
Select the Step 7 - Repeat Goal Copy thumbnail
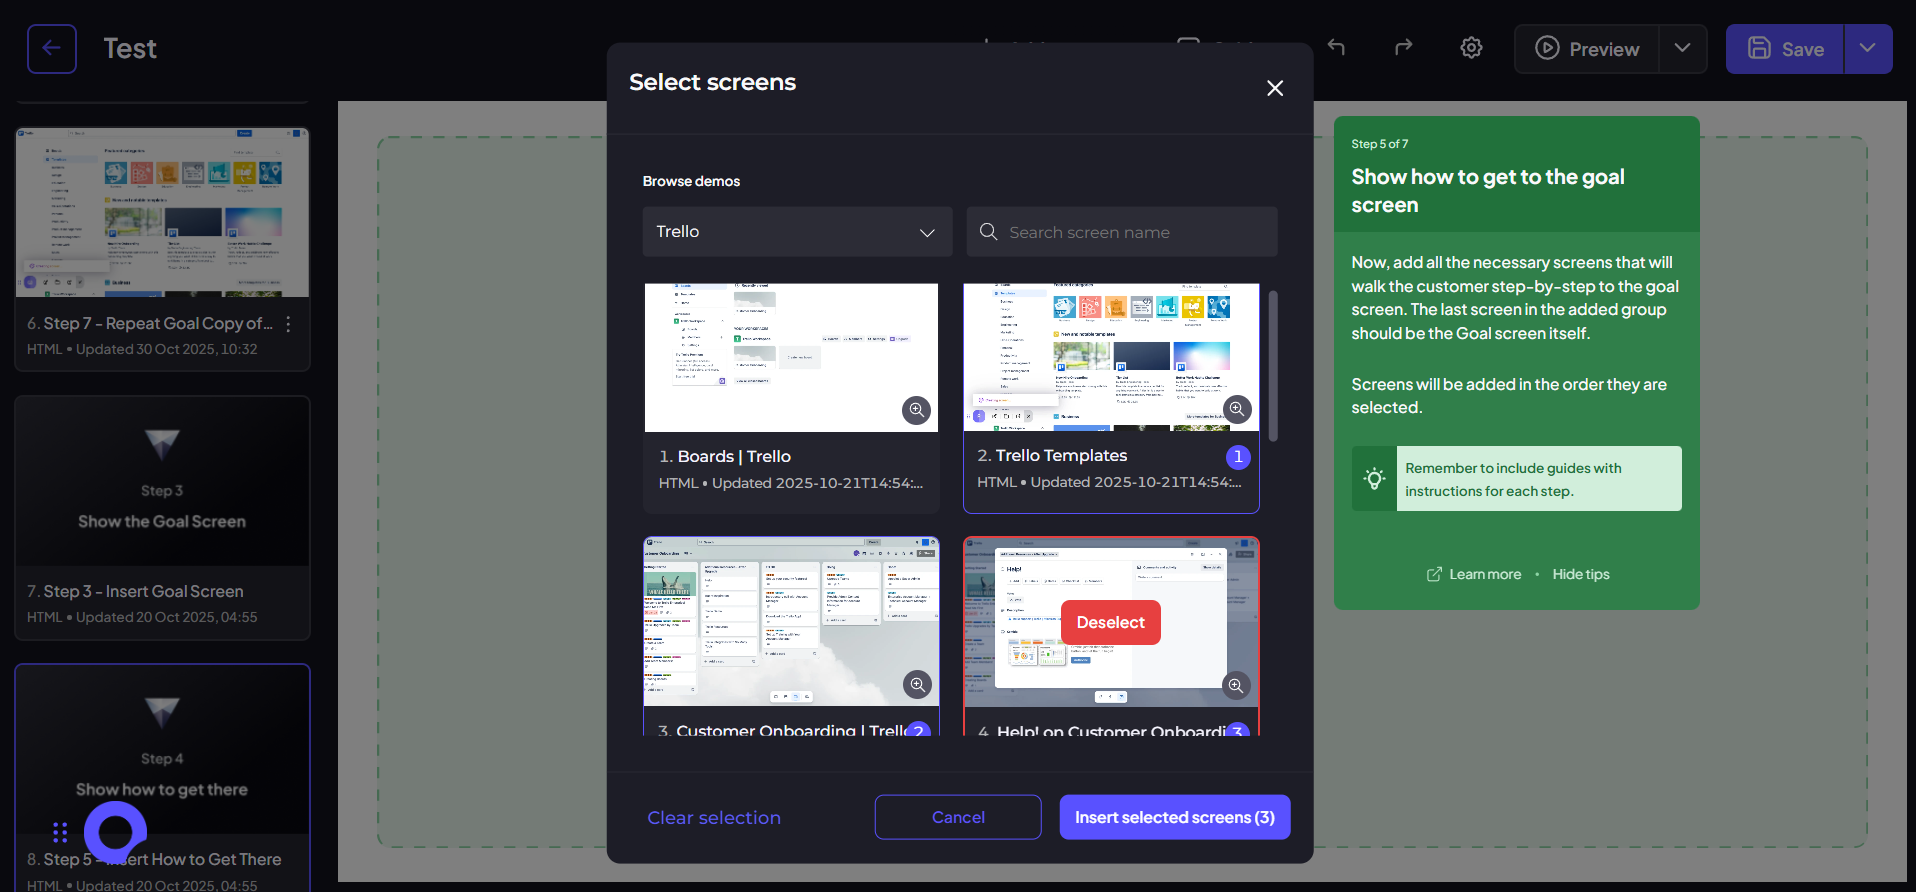click(162, 212)
